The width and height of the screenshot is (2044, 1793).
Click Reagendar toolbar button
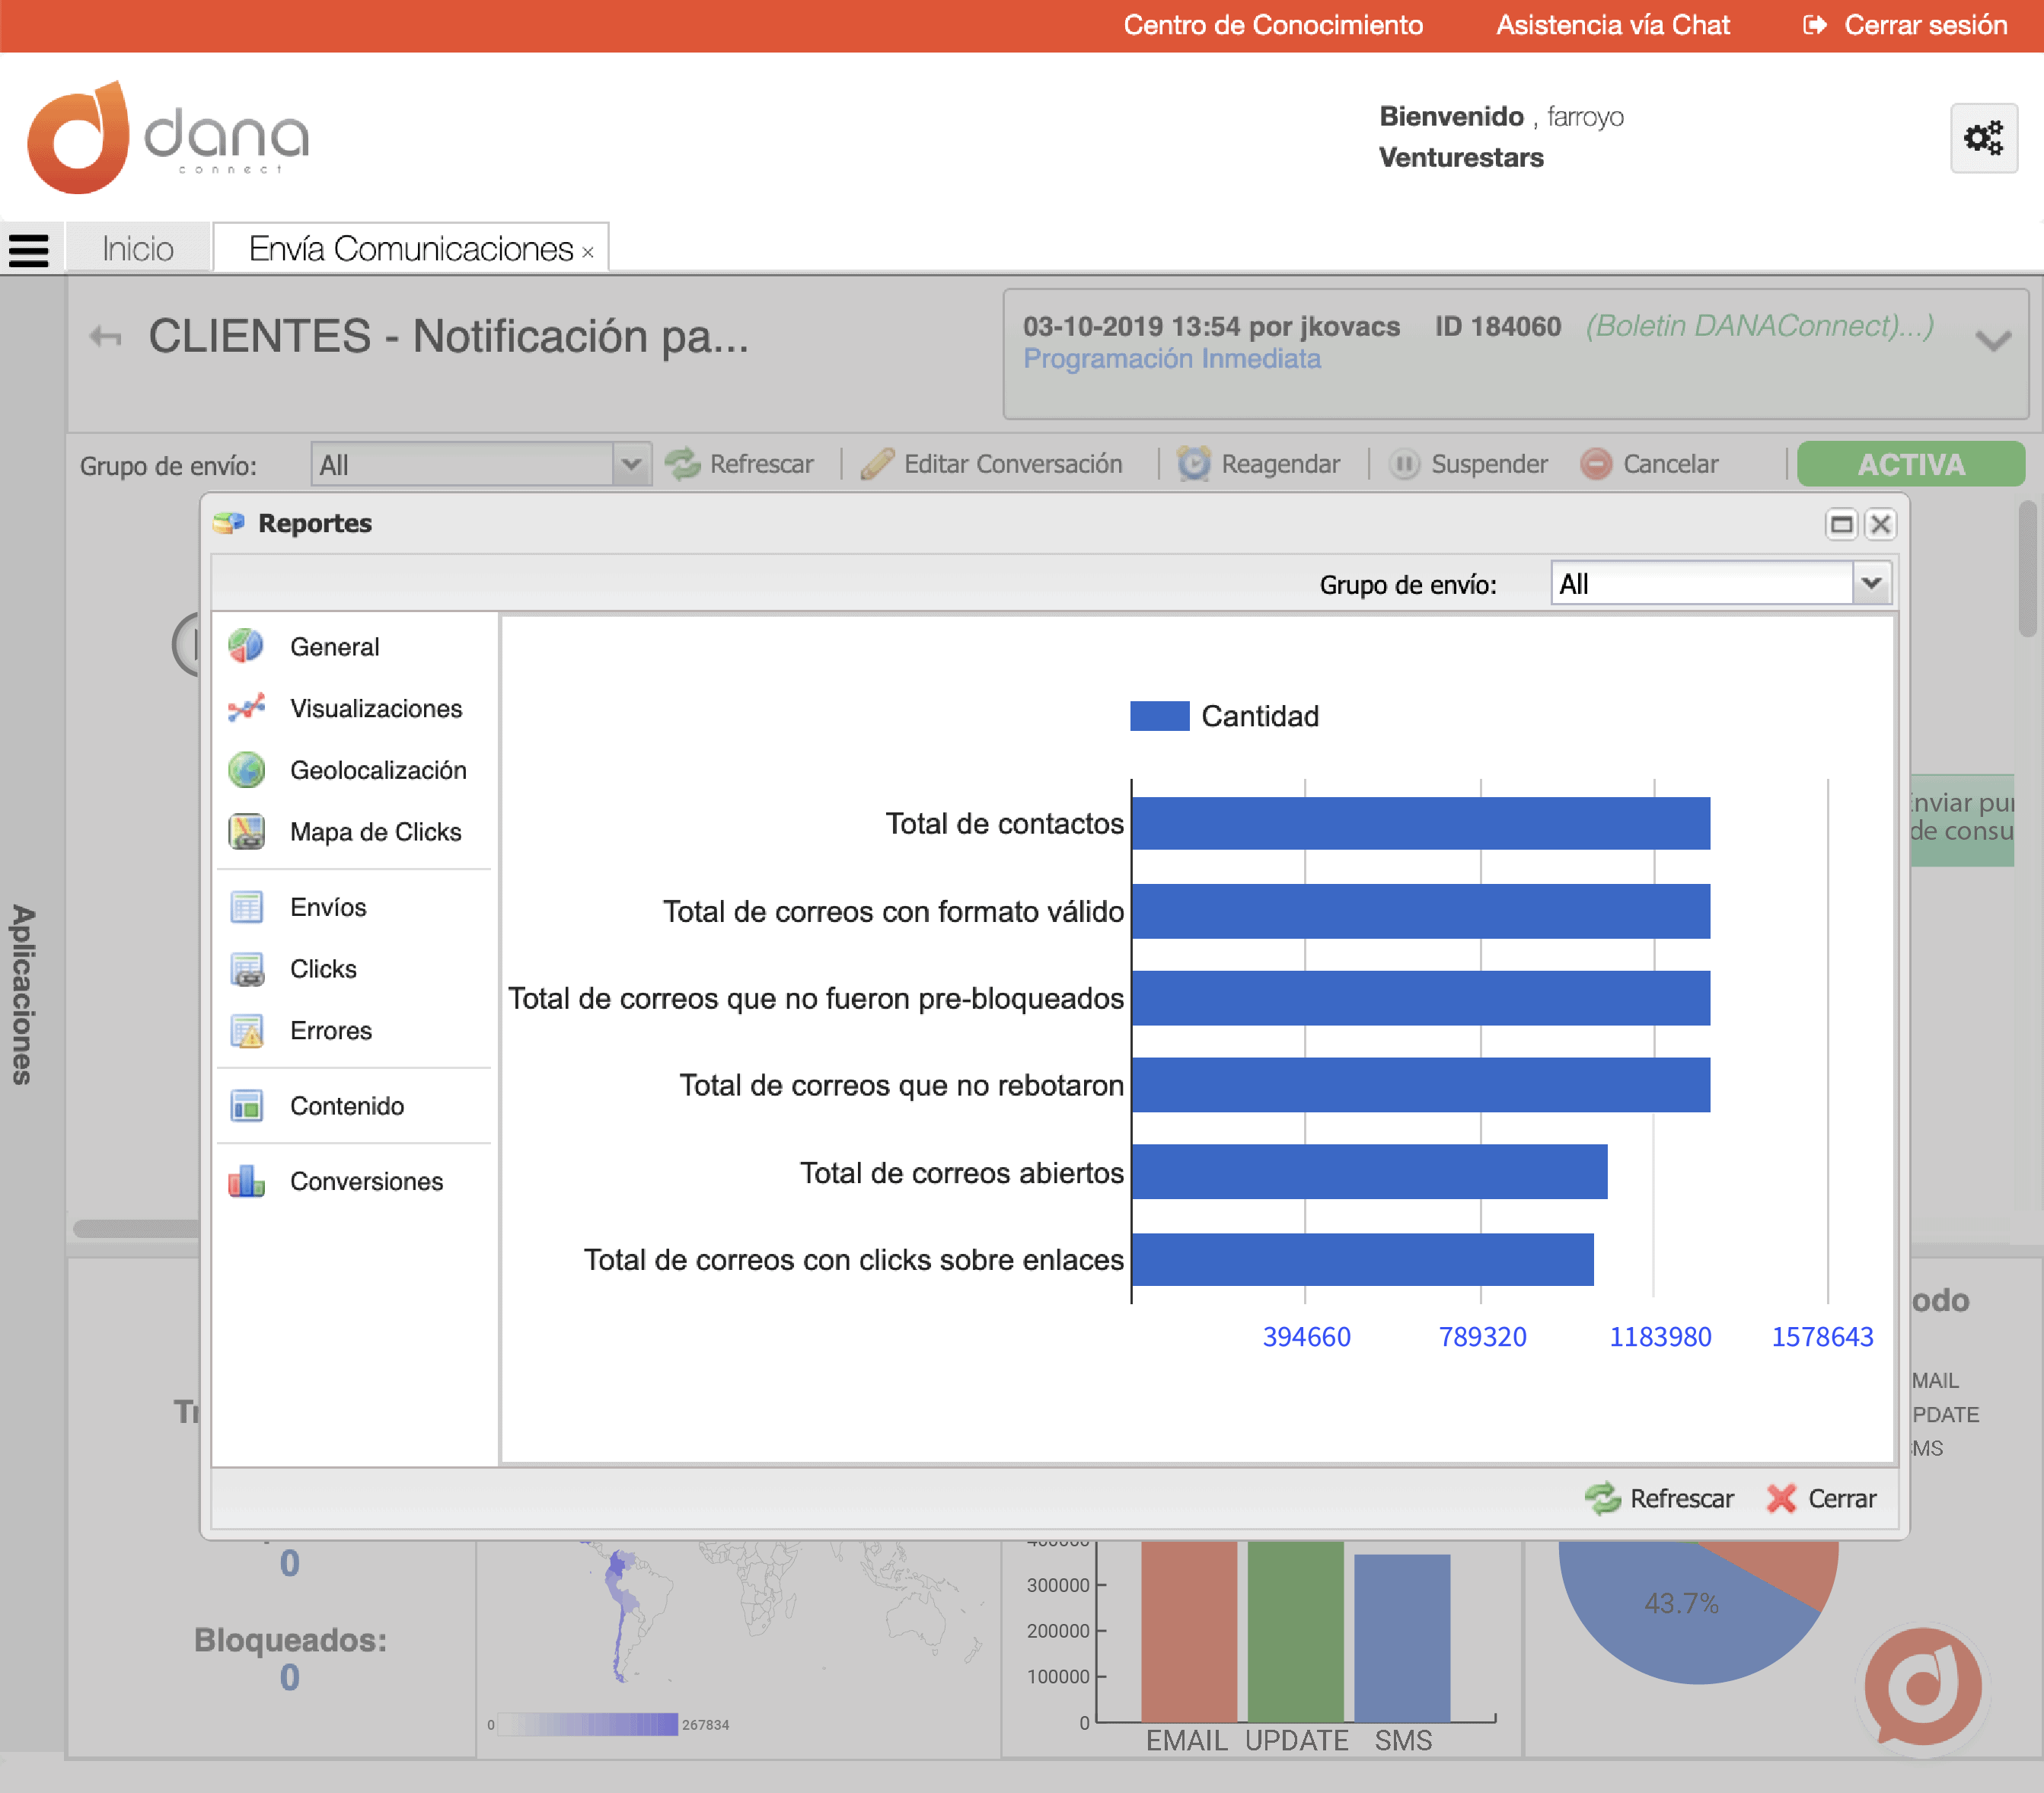click(1259, 464)
